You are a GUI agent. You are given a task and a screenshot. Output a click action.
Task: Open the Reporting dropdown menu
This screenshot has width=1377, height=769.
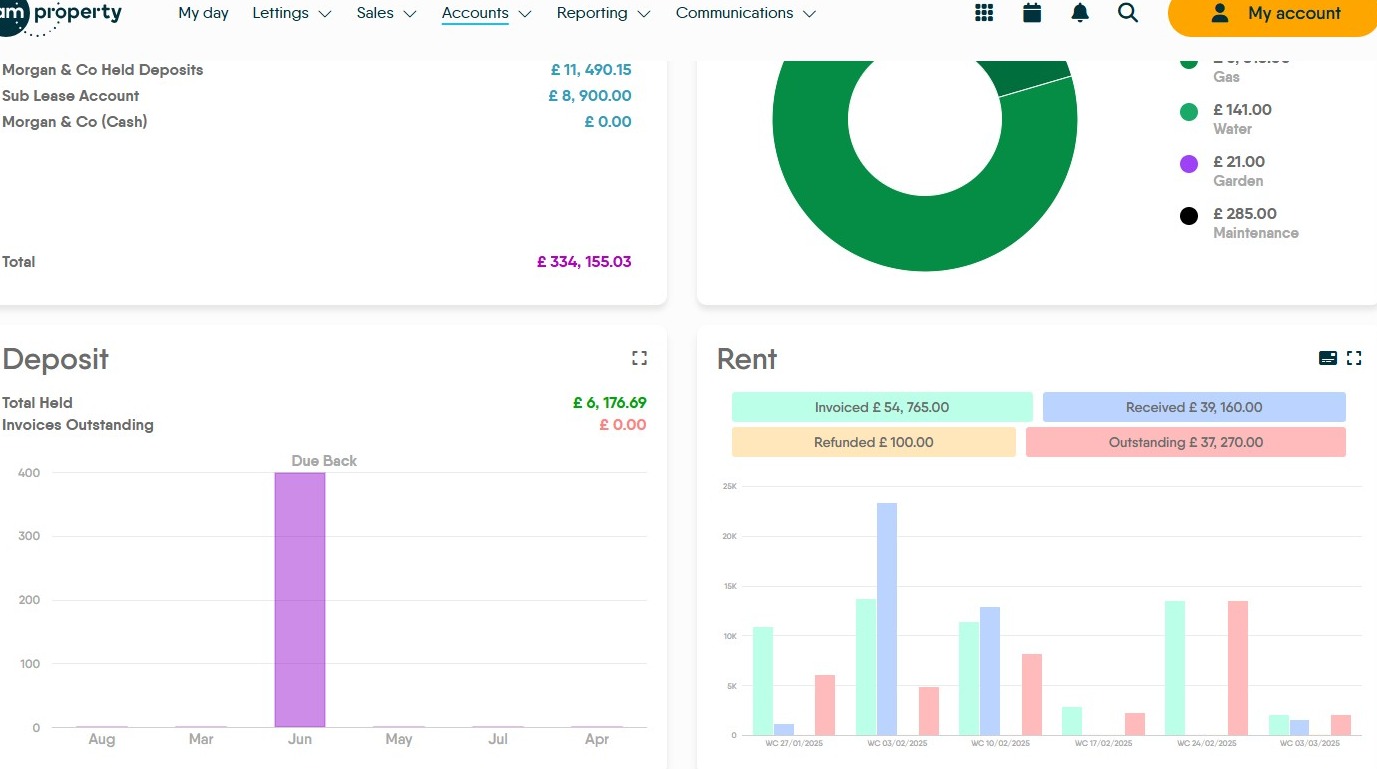pos(603,13)
